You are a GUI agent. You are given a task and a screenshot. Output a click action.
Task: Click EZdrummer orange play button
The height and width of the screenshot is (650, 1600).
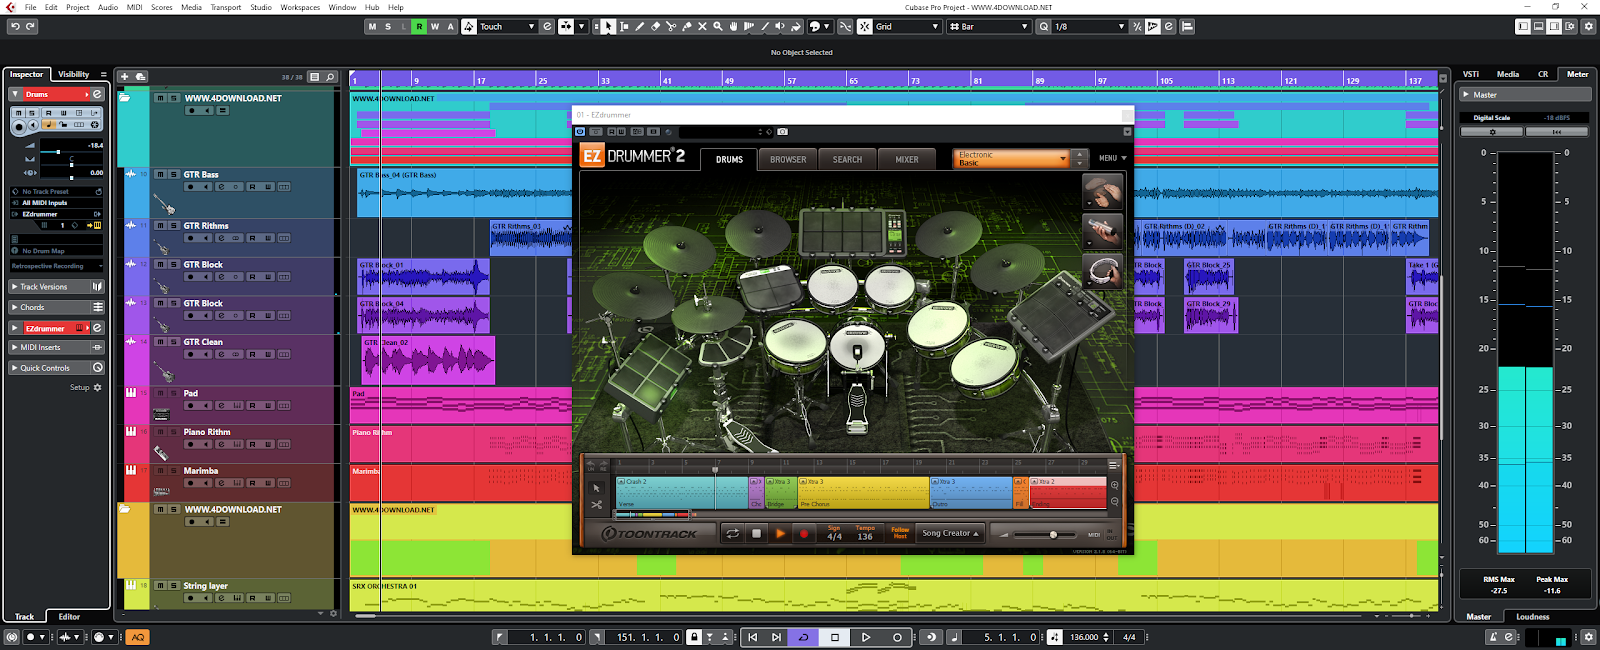tap(780, 534)
